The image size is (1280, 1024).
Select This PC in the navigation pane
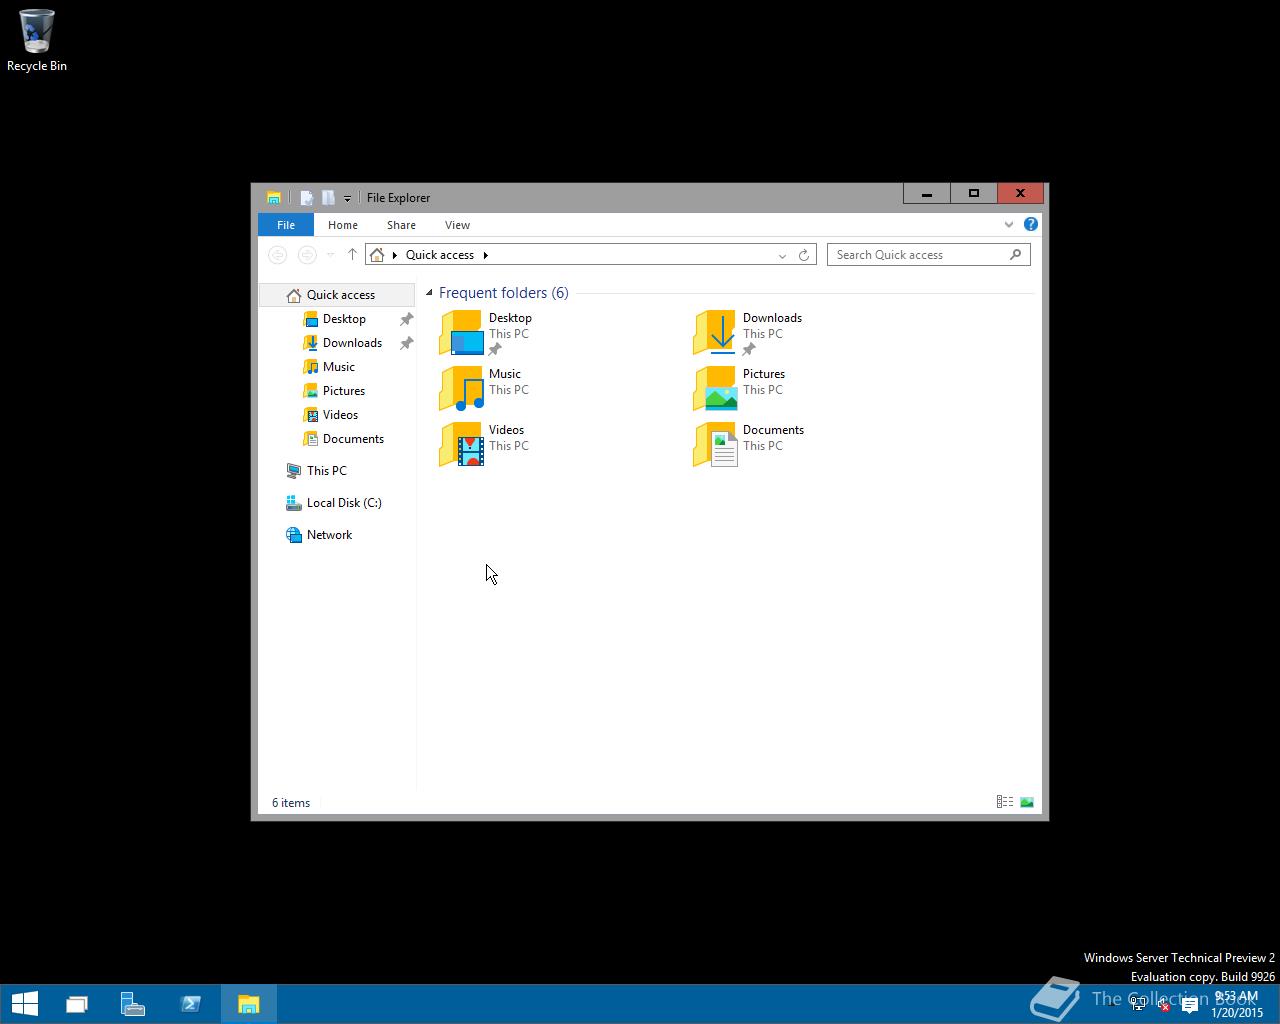(326, 471)
